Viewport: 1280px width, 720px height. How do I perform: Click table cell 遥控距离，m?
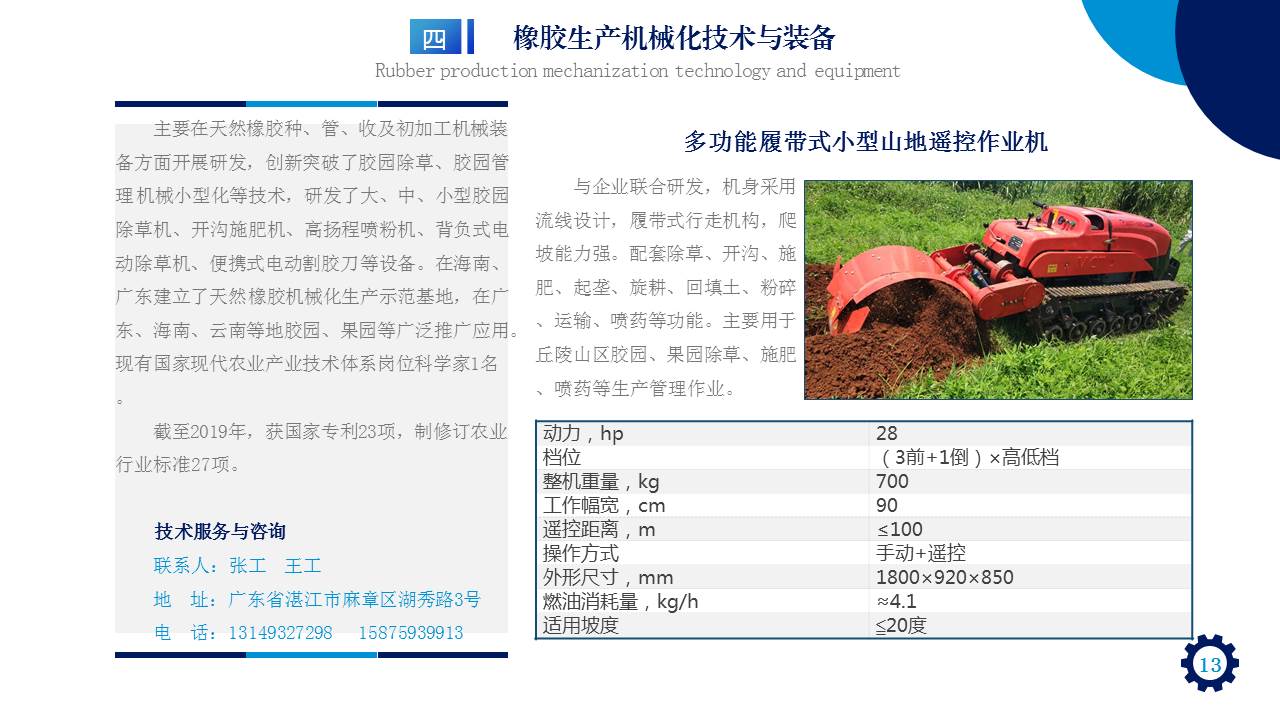click(704, 529)
